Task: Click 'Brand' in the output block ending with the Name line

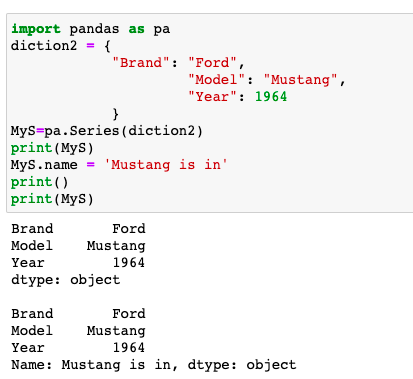Action: (x=32, y=314)
